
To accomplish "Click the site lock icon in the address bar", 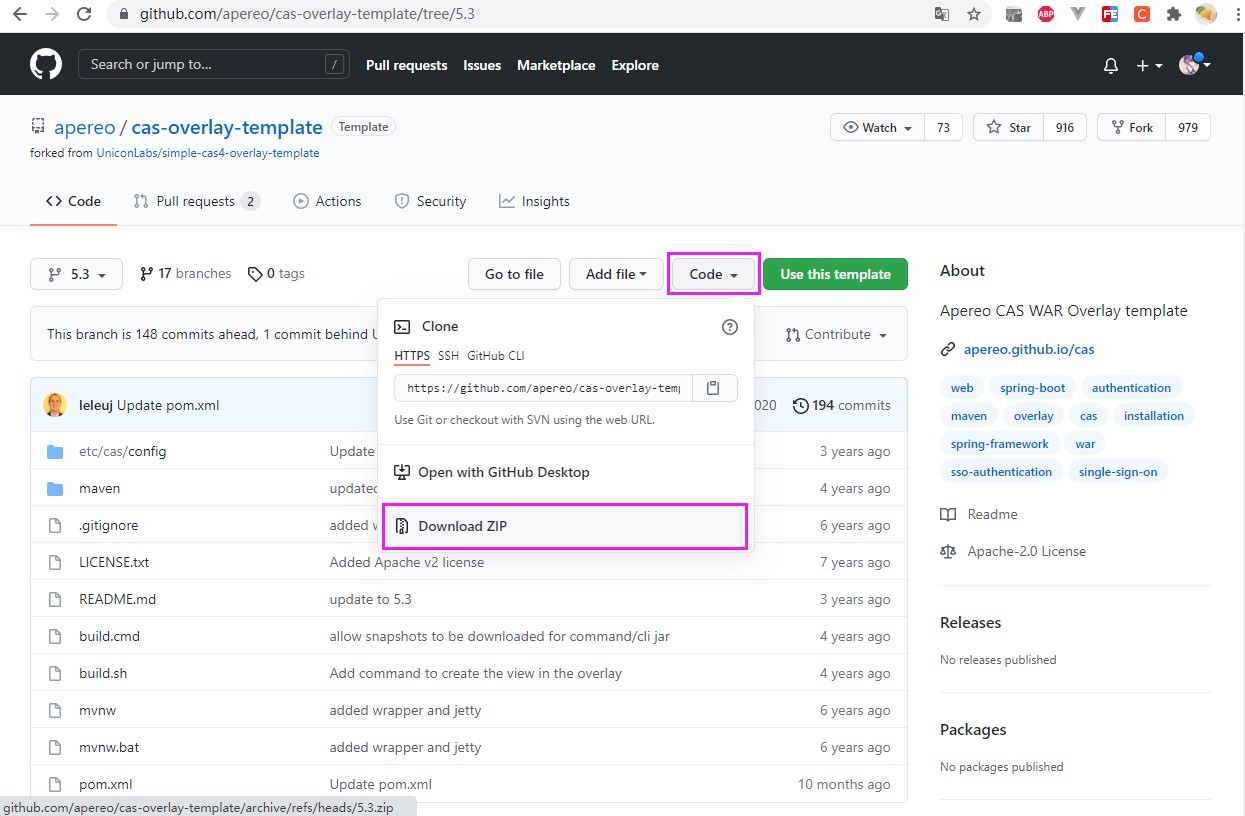I will pos(125,14).
